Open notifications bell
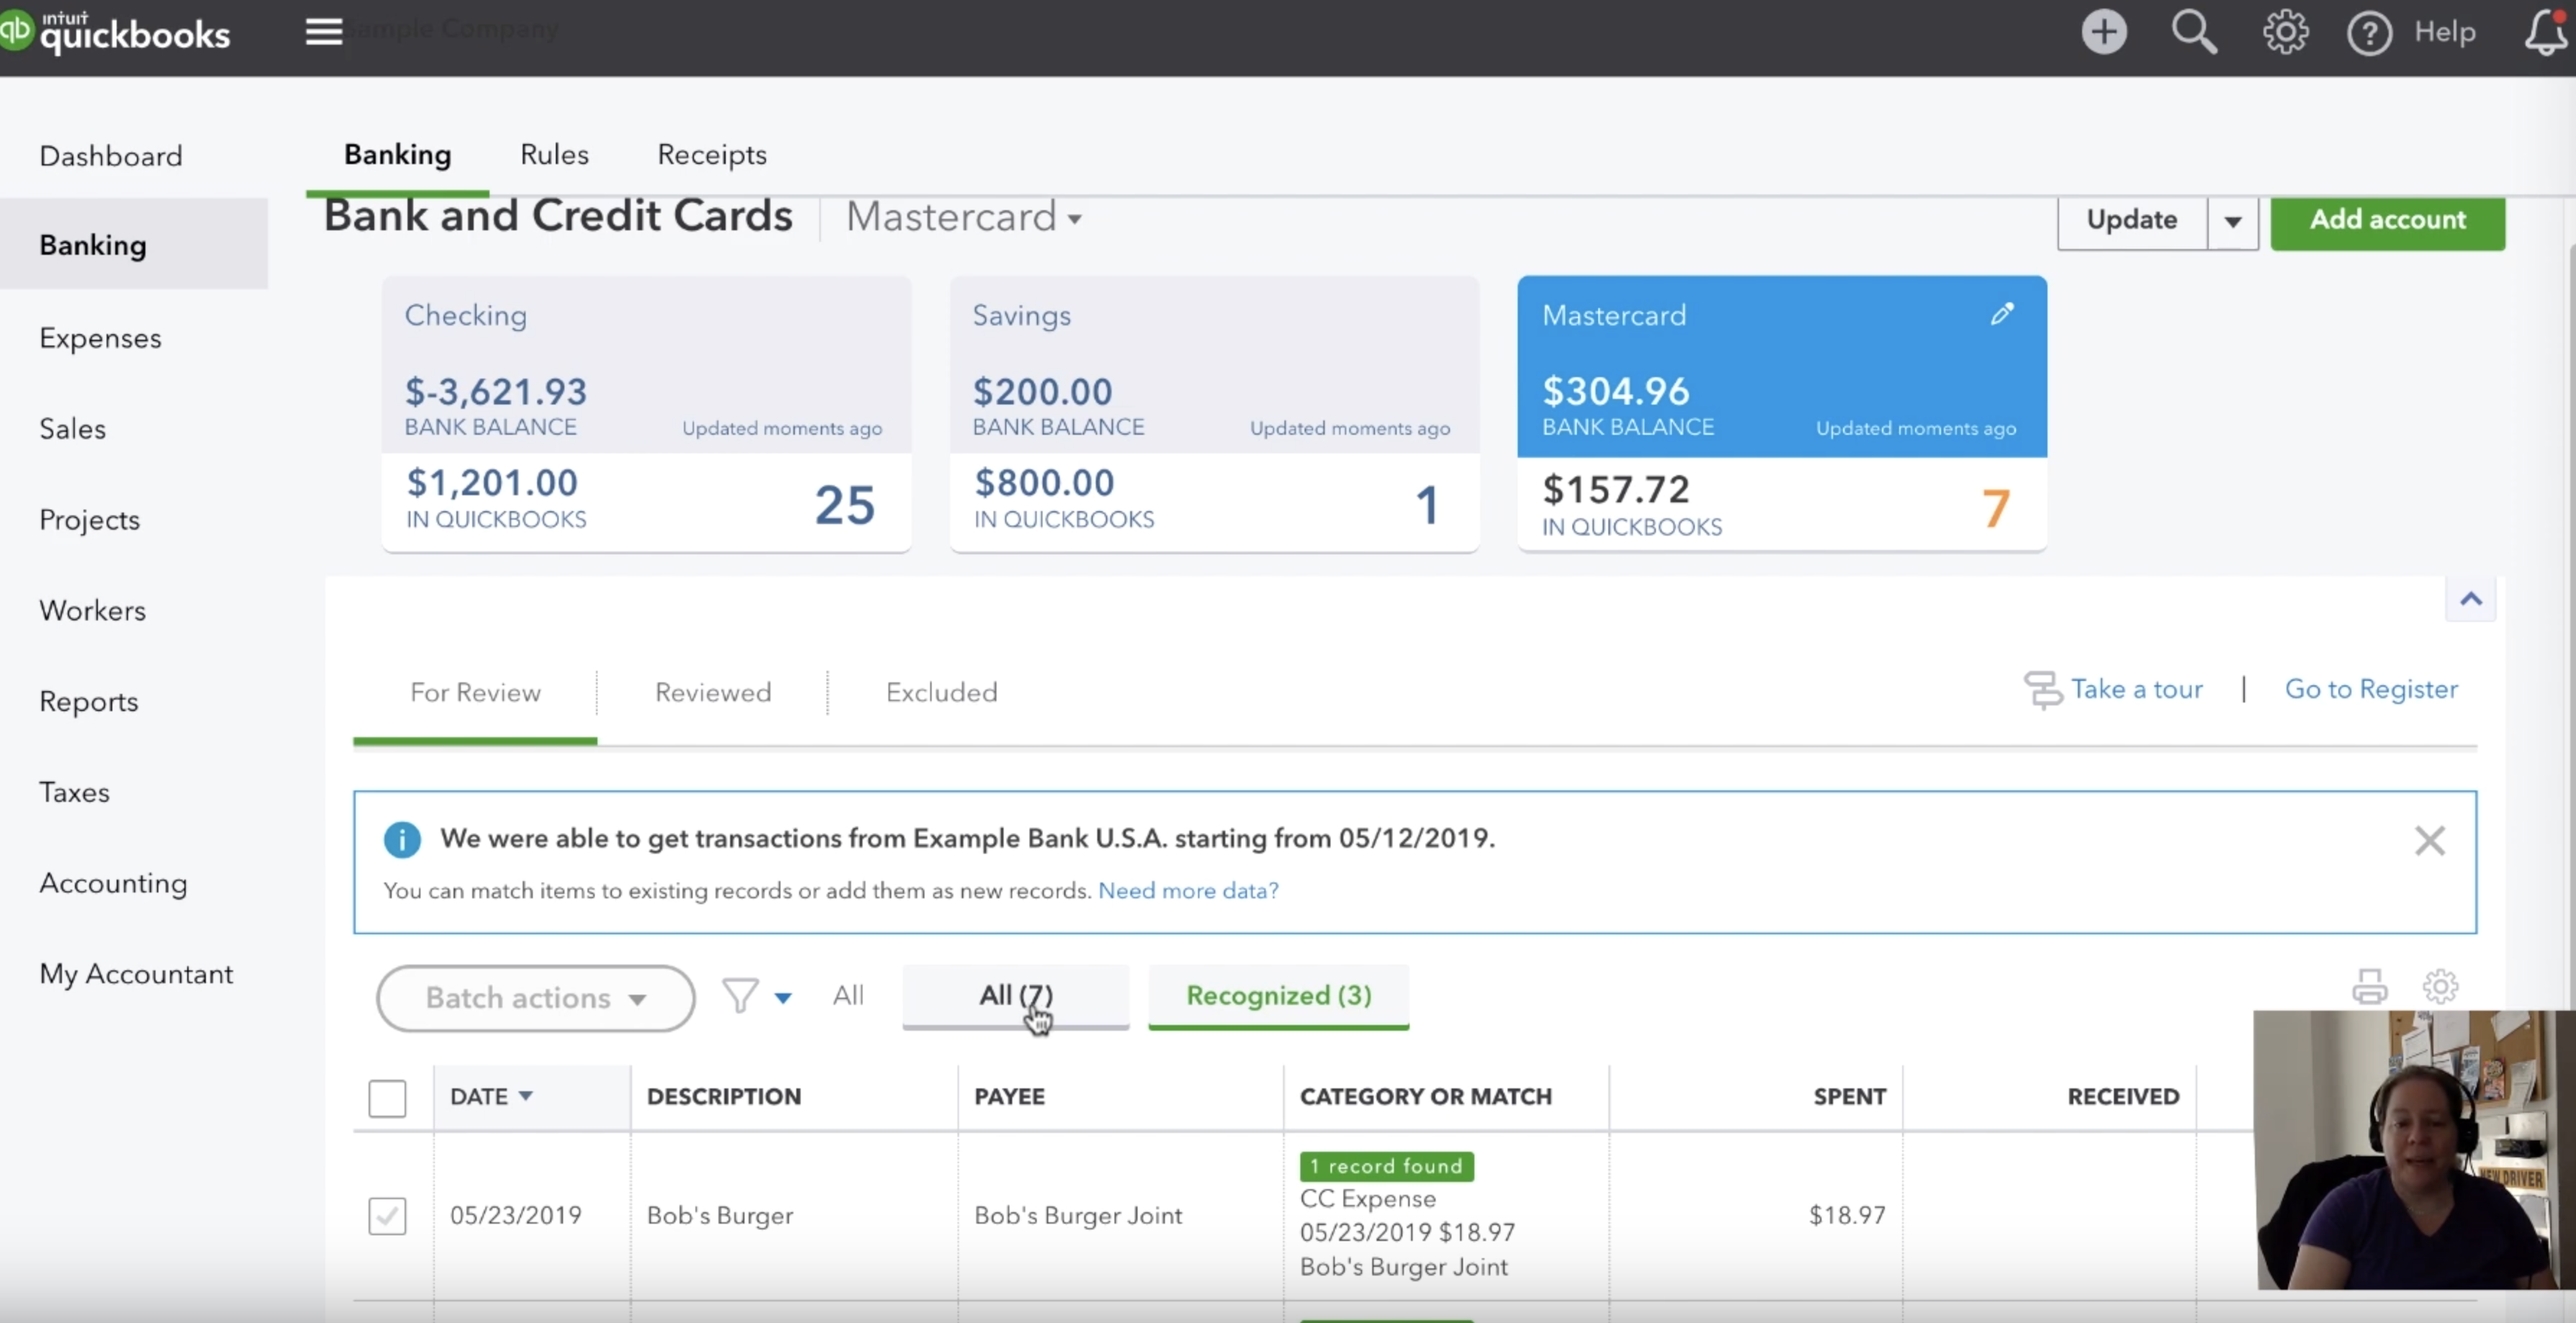 pyautogui.click(x=2546, y=32)
